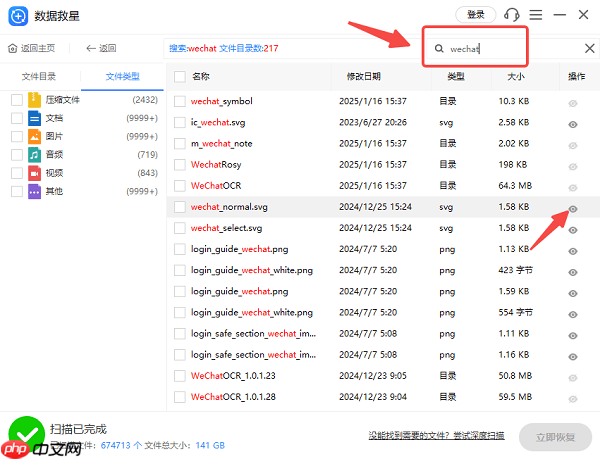Click the 搜索:wechat 文件目录数:217 result text
600x459 pixels.
(x=224, y=48)
